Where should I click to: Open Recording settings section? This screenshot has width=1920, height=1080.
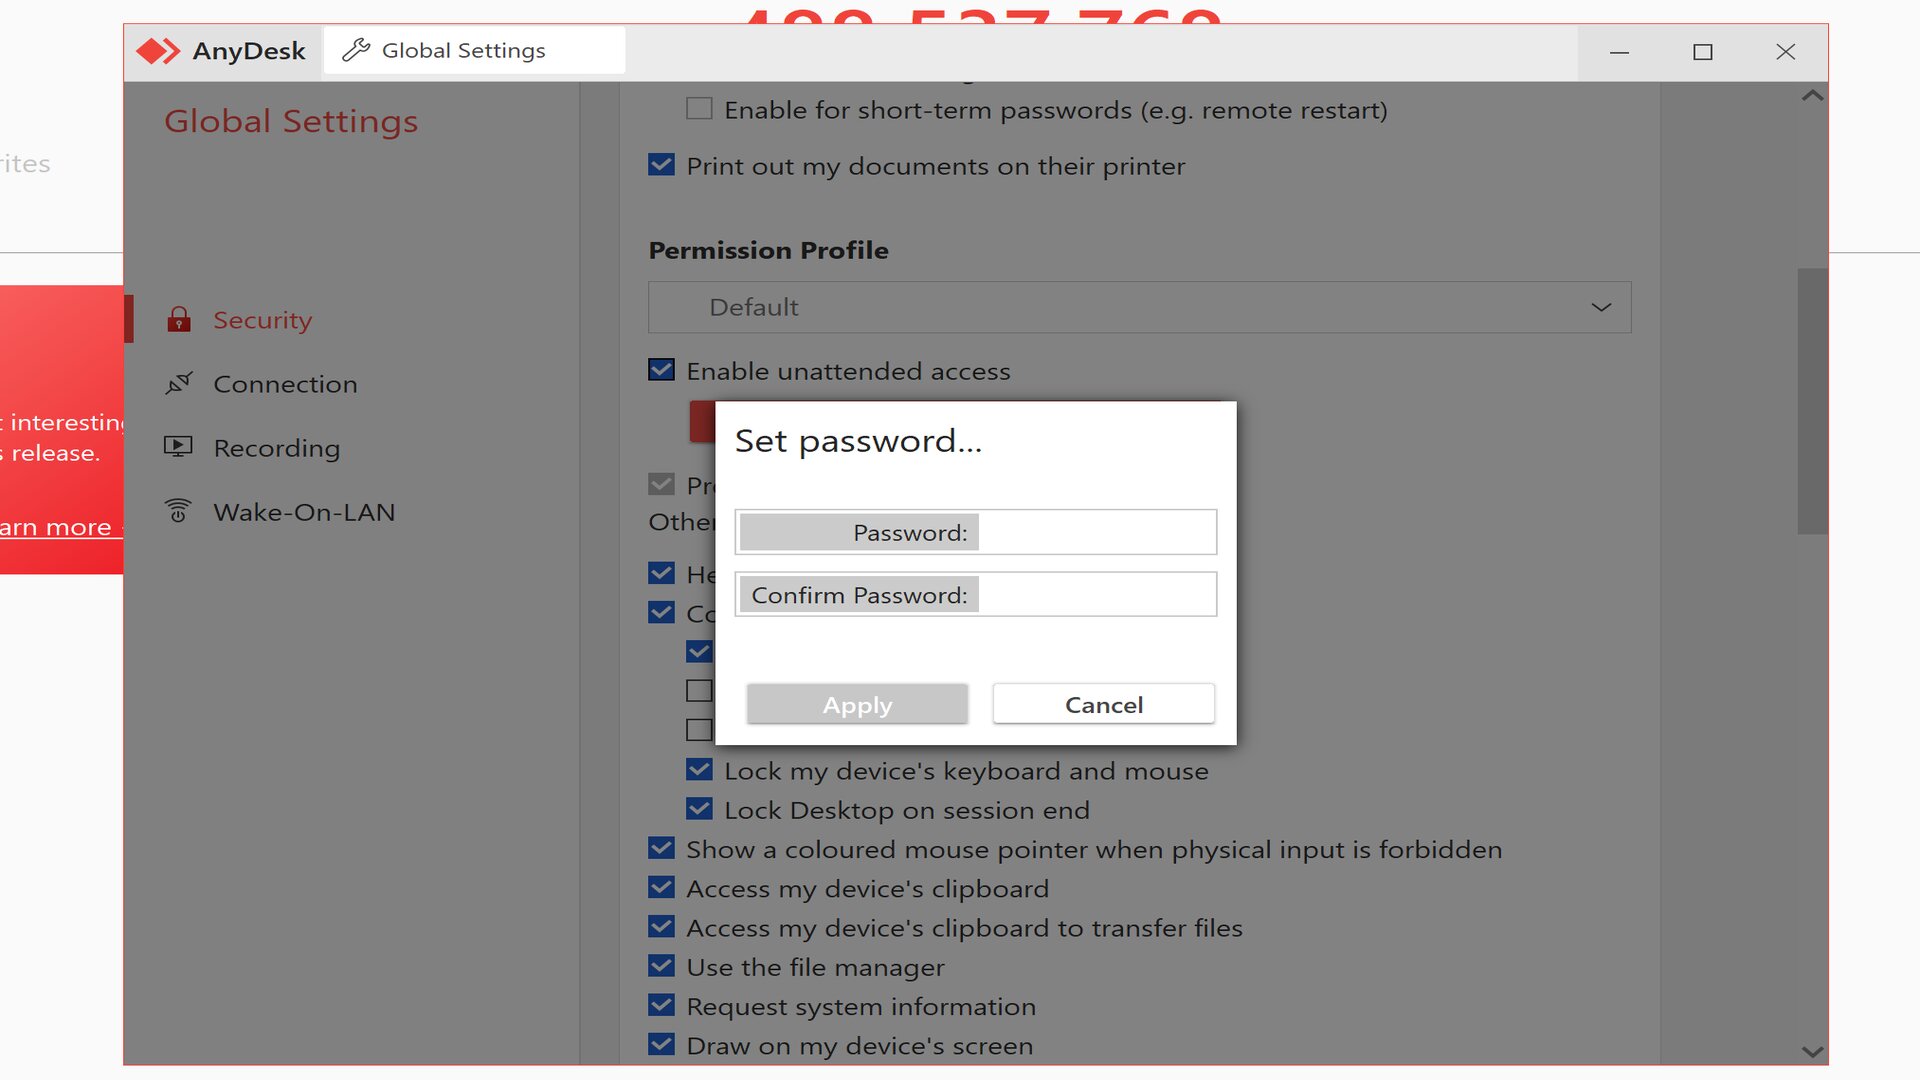pos(277,448)
